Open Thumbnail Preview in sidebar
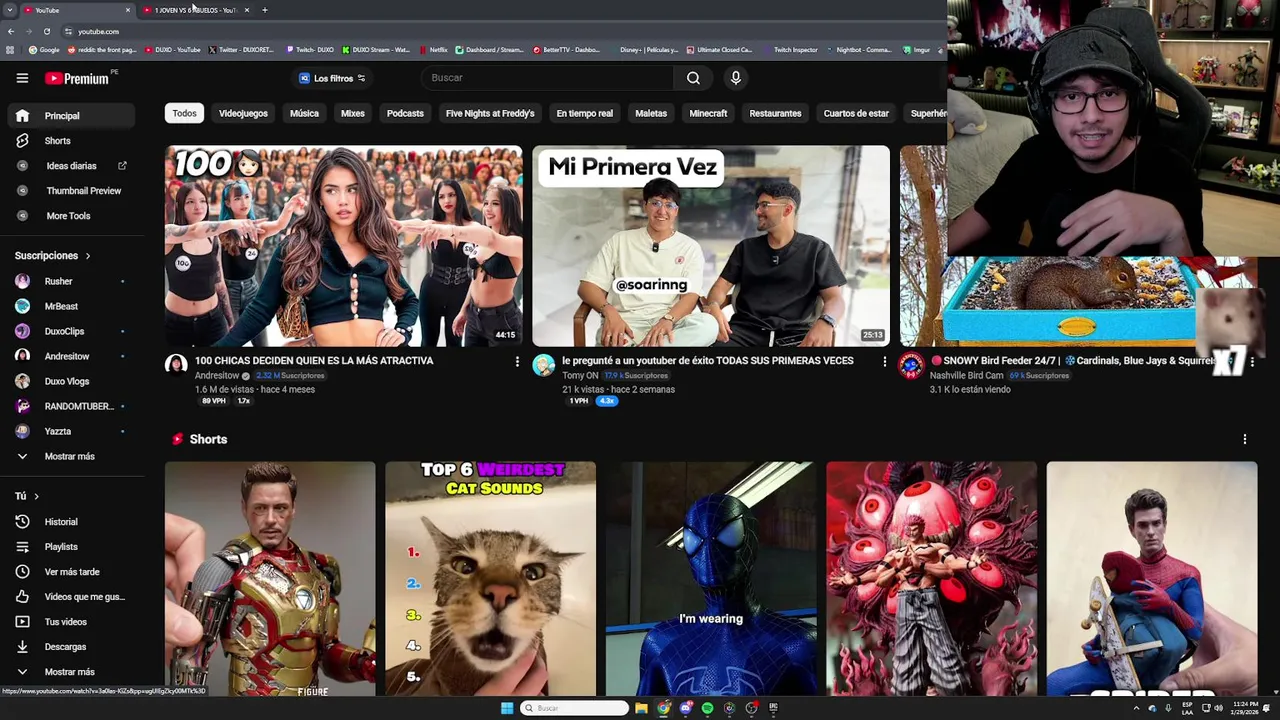The width and height of the screenshot is (1280, 720). (x=70, y=191)
